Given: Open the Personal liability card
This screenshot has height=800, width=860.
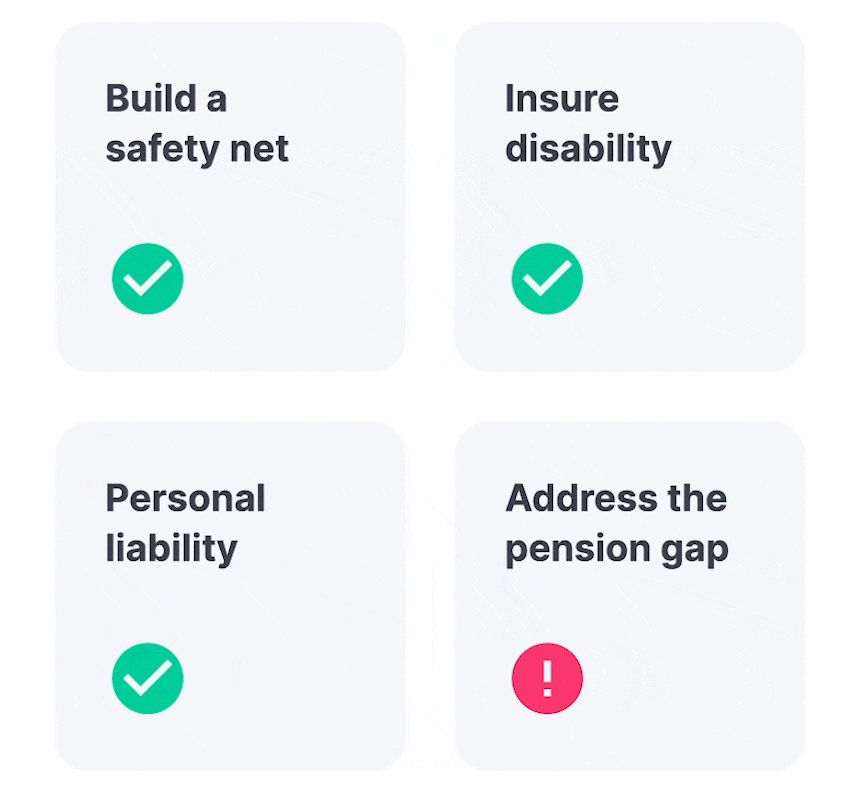Looking at the screenshot, I should [x=230, y=596].
